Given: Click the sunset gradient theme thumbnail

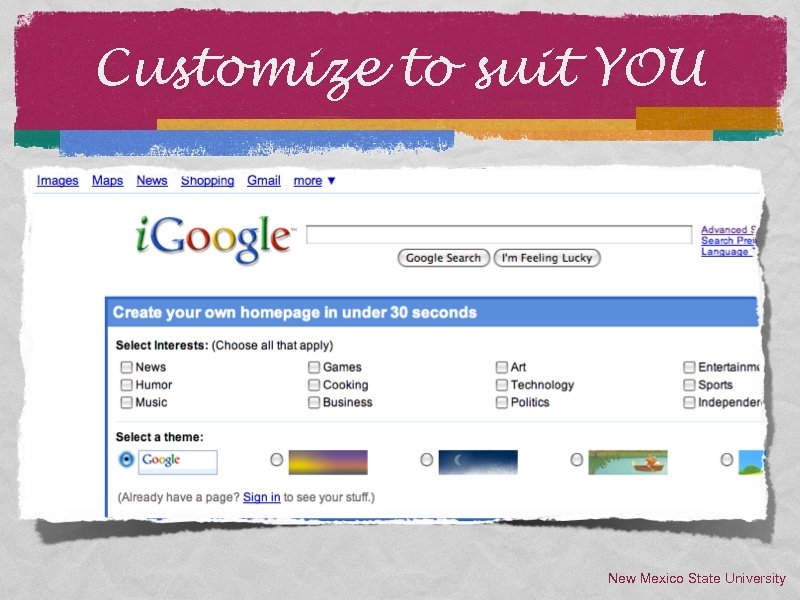Looking at the screenshot, I should [328, 462].
